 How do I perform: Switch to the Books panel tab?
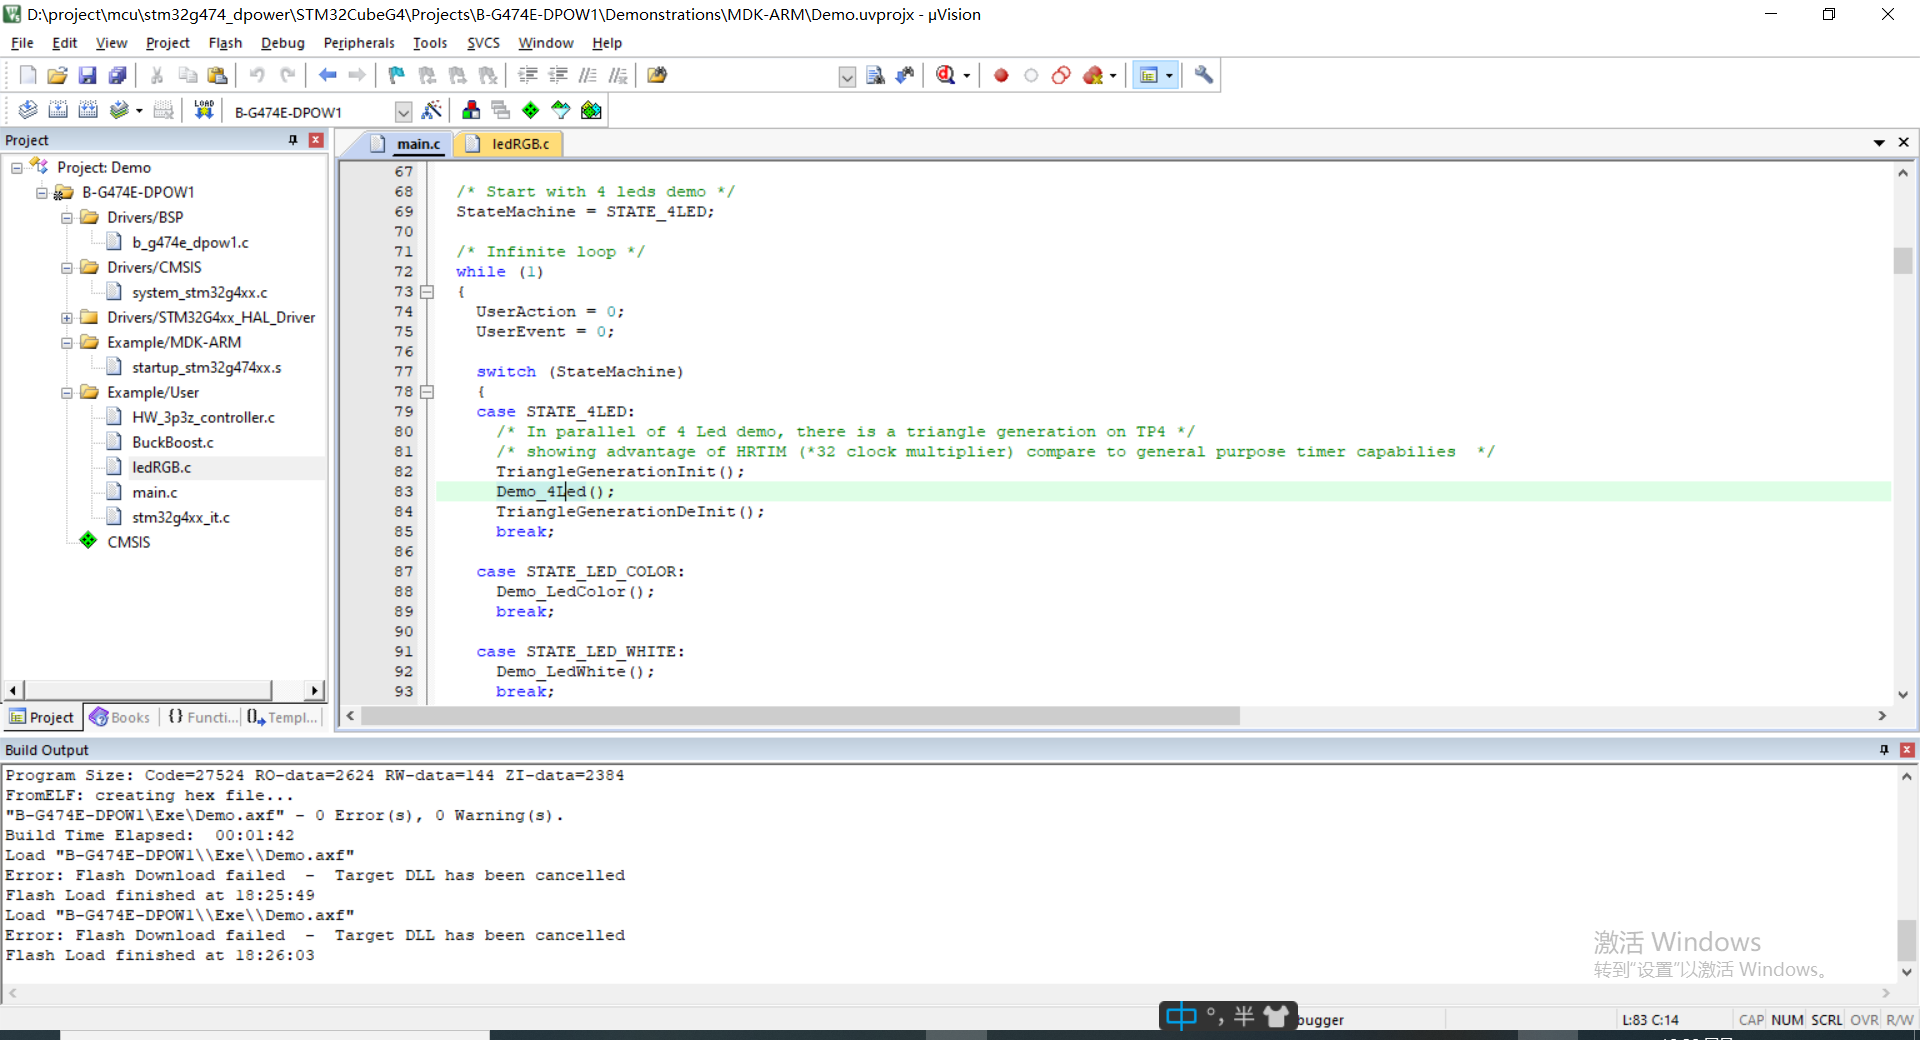coord(120,717)
